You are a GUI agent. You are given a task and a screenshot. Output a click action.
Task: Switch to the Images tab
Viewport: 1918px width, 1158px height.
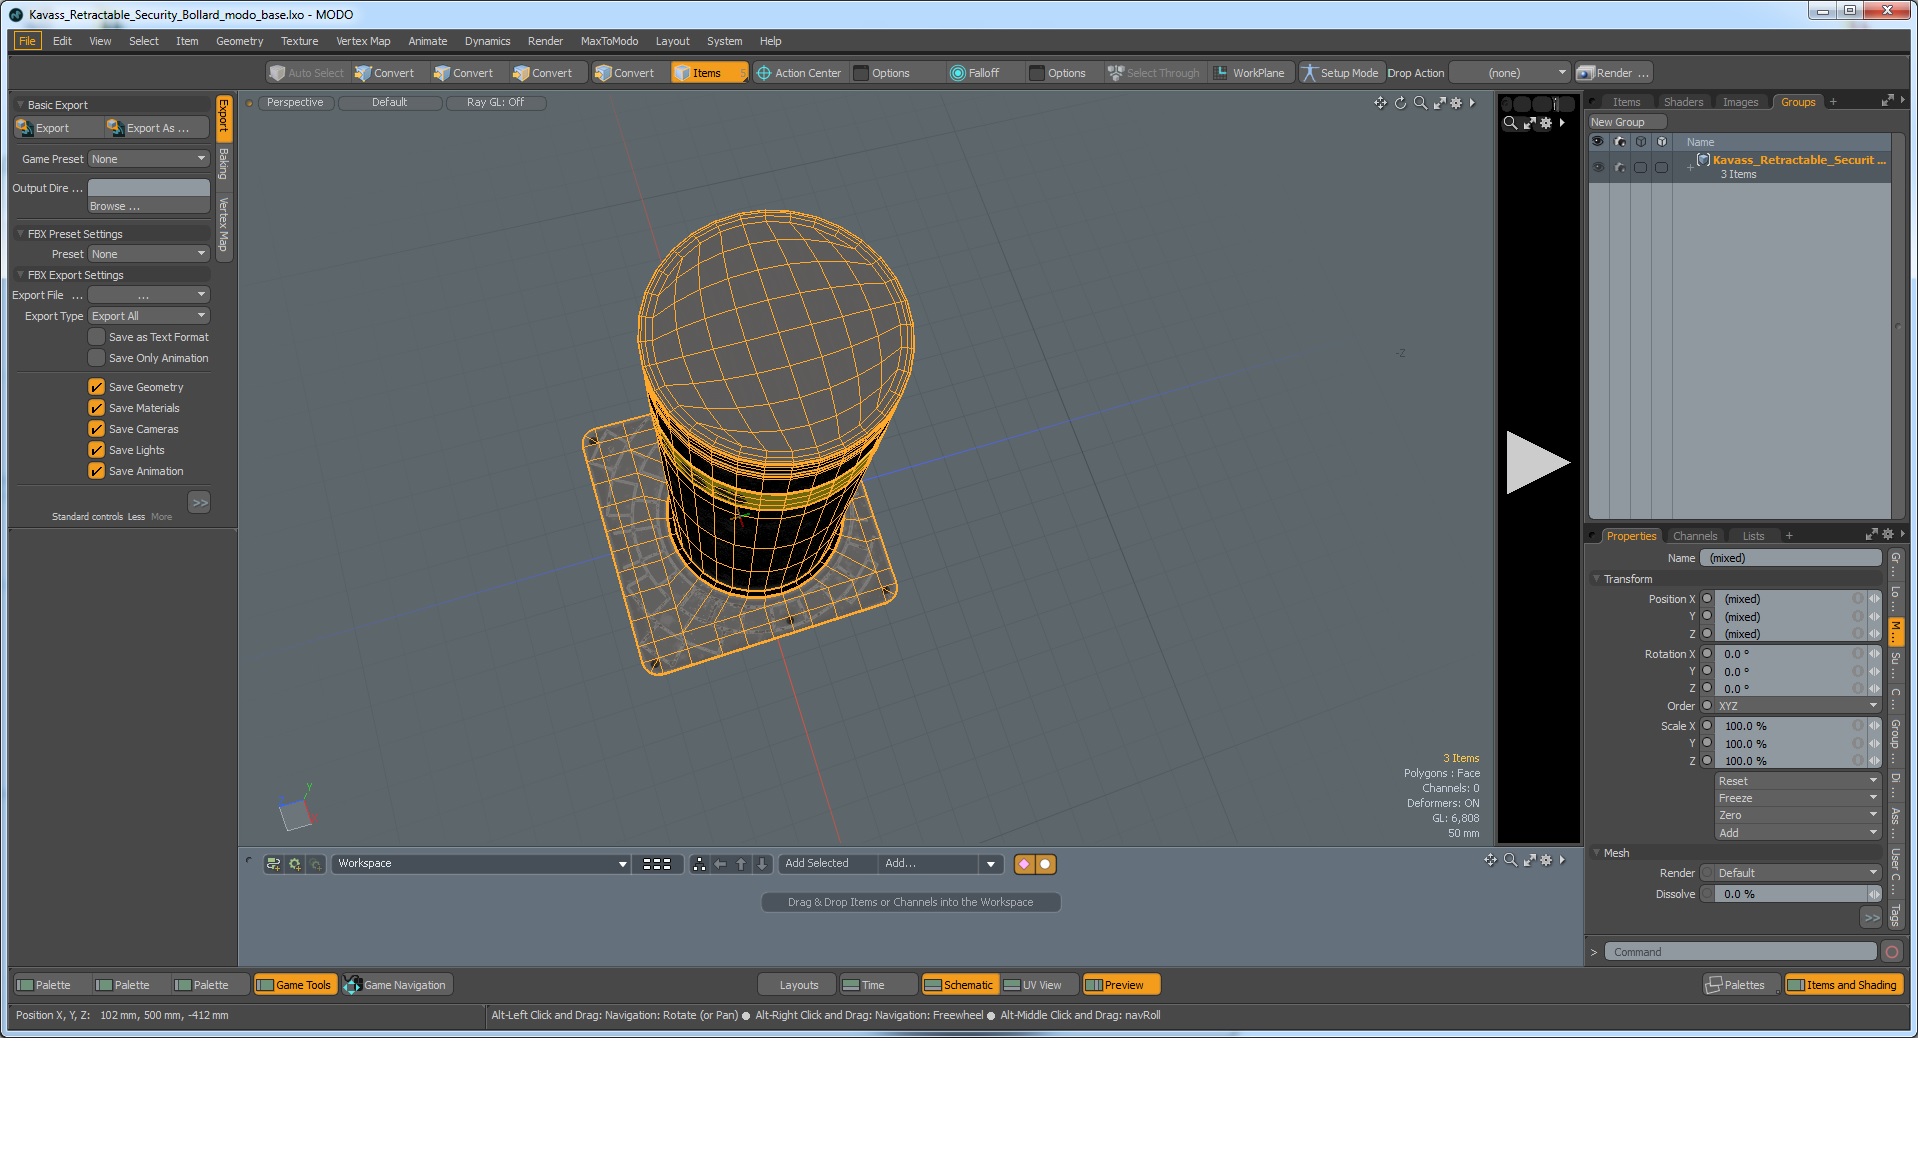(x=1740, y=102)
